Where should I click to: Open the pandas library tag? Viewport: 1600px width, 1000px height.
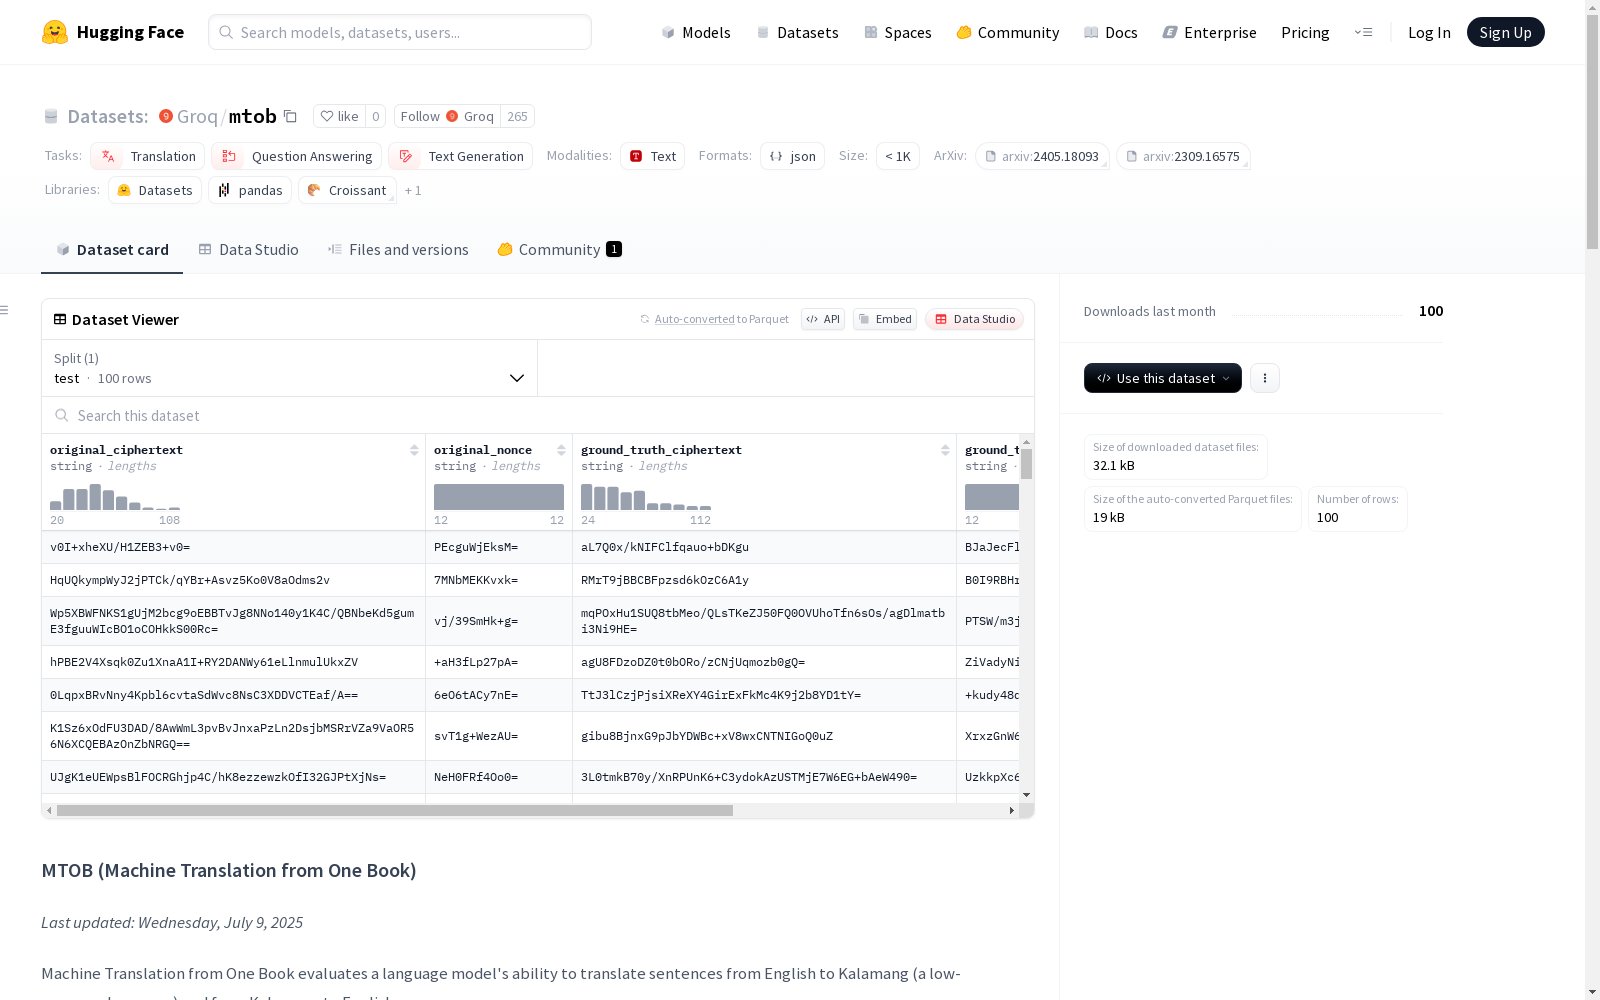[x=250, y=190]
